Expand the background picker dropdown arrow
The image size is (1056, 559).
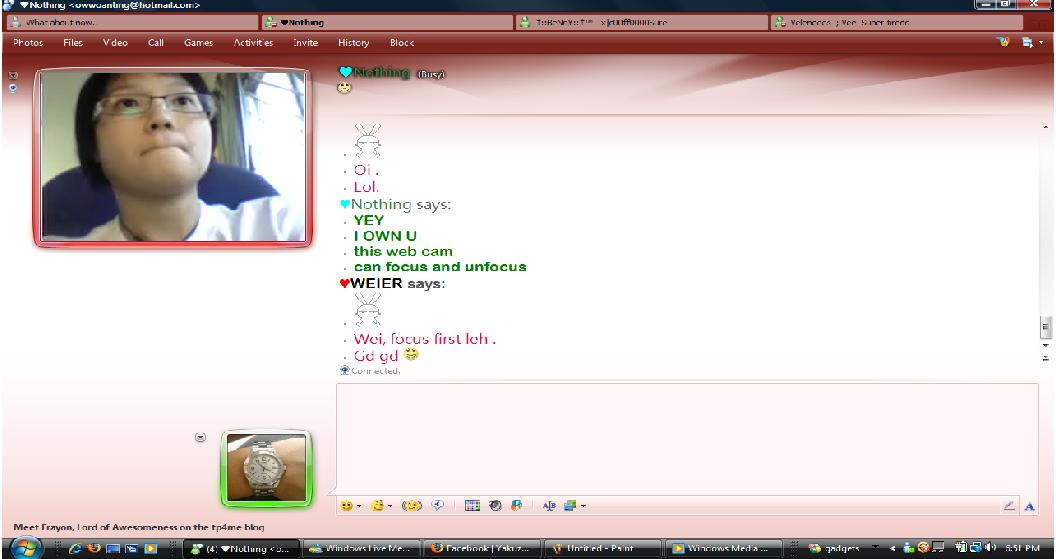click(583, 506)
